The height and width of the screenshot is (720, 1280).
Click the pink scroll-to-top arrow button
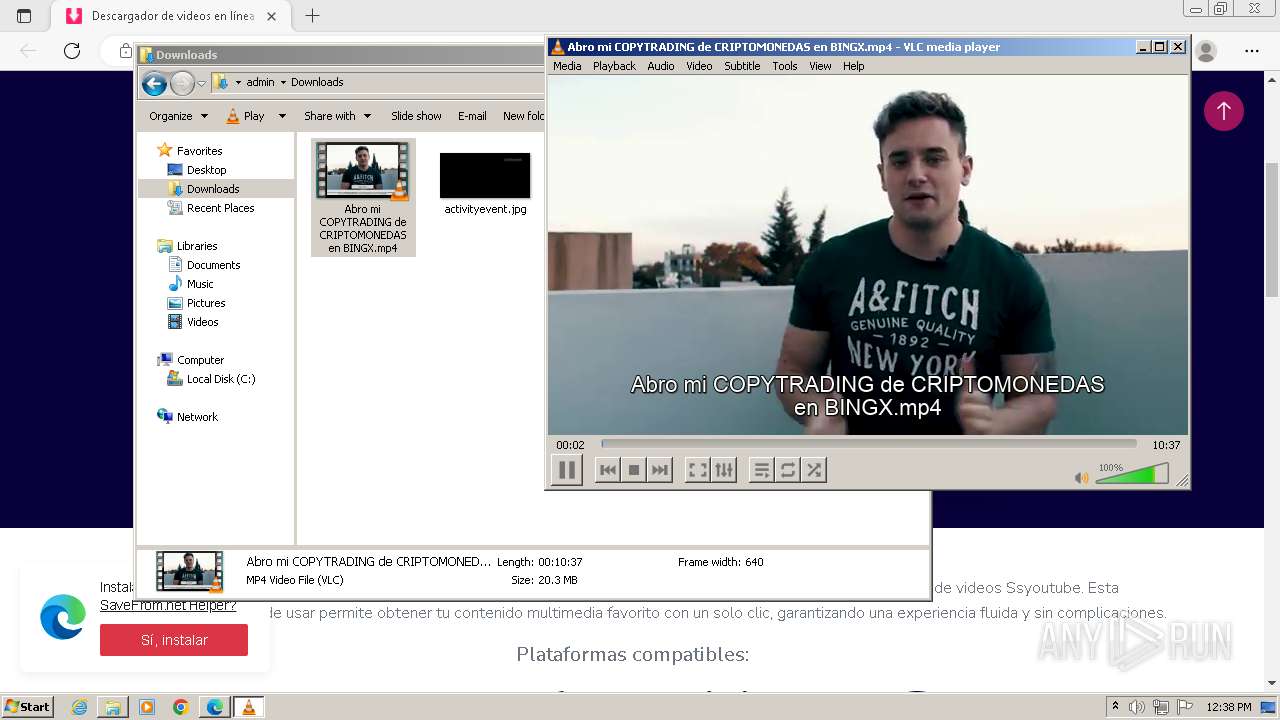(x=1223, y=111)
